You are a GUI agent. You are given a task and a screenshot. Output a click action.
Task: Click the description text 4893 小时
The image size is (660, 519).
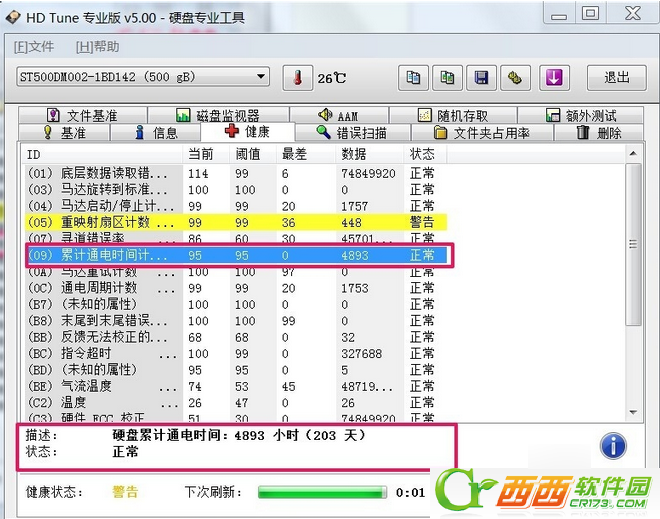(x=266, y=435)
